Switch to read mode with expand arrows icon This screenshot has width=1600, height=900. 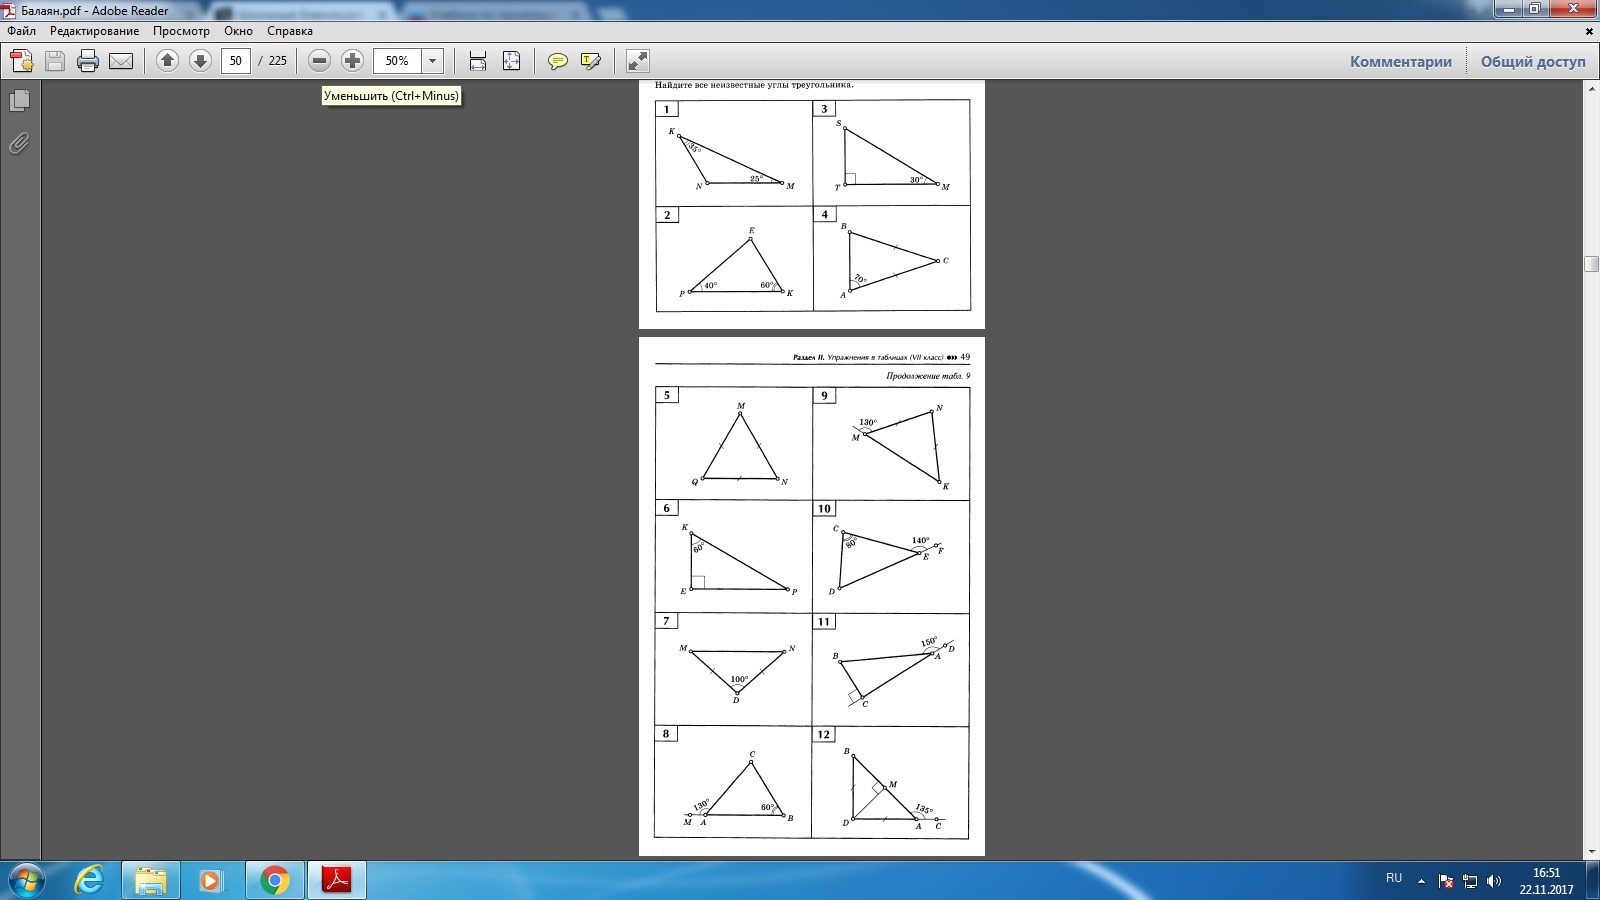[638, 61]
